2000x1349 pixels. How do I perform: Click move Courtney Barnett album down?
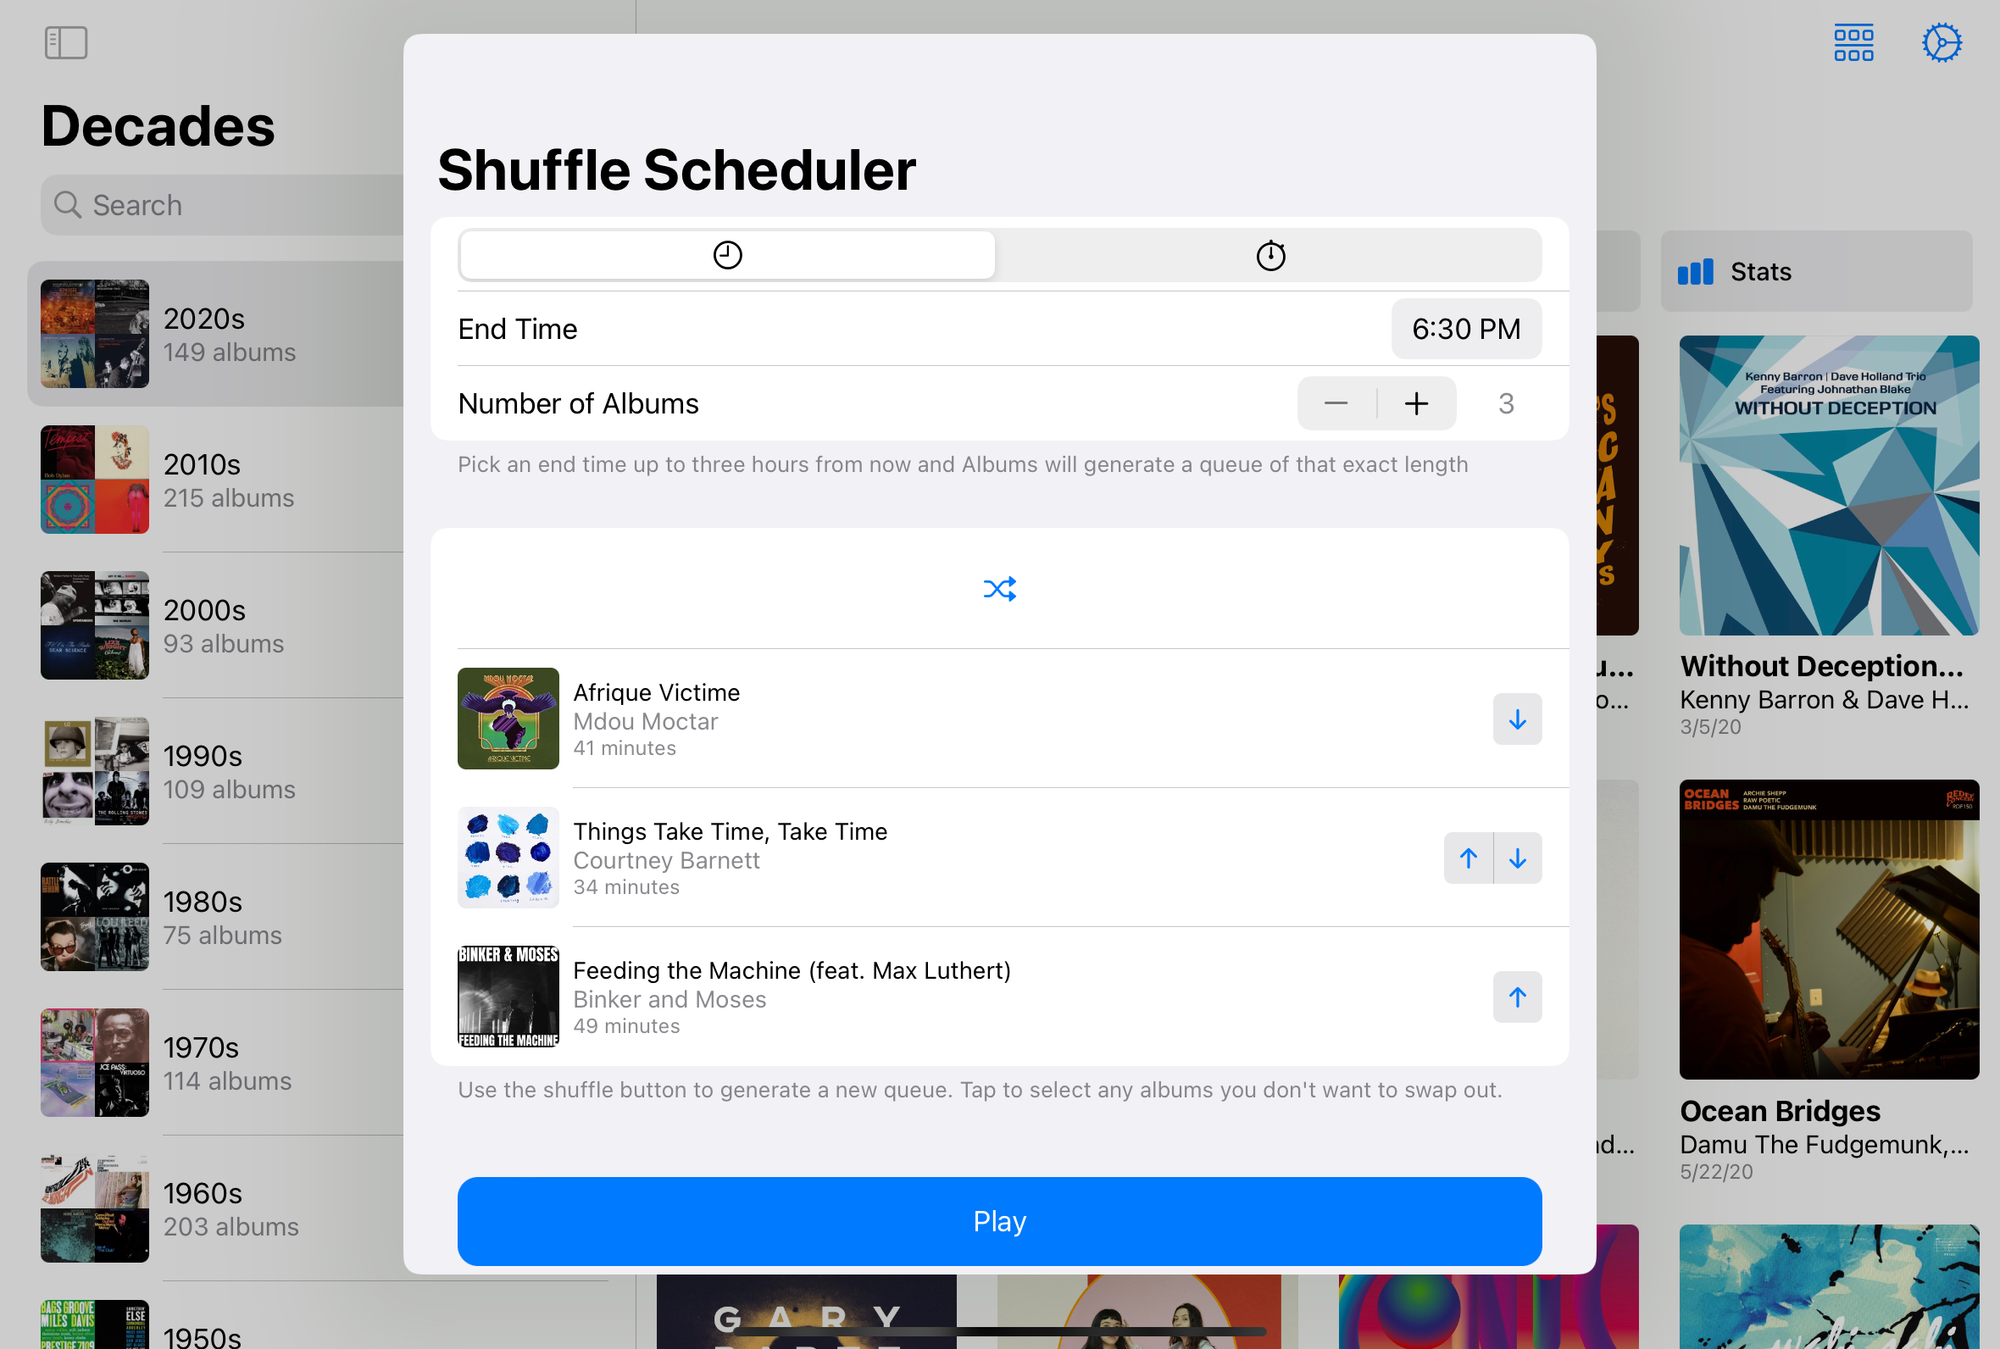coord(1517,857)
